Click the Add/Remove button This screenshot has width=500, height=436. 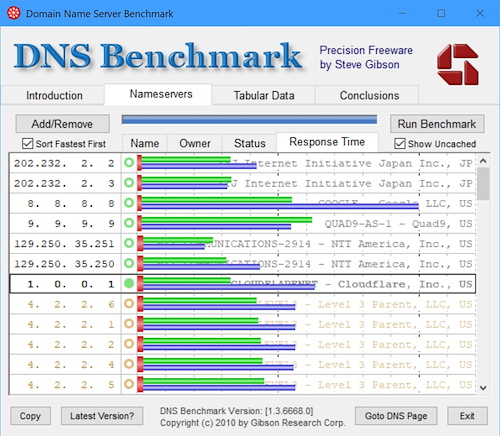(x=62, y=124)
